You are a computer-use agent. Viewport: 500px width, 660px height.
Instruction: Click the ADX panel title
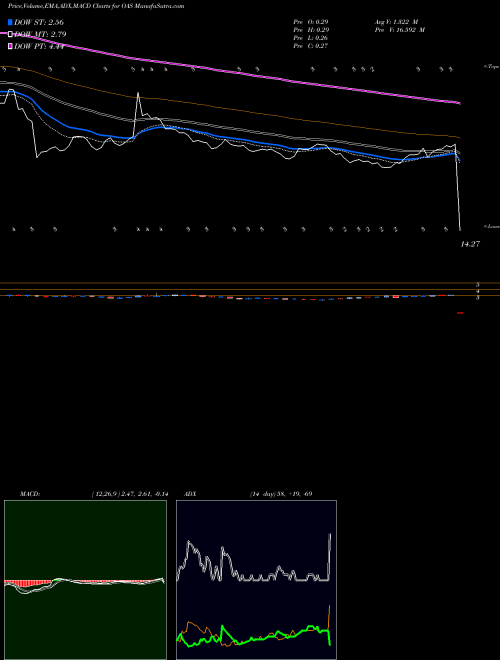(x=191, y=494)
